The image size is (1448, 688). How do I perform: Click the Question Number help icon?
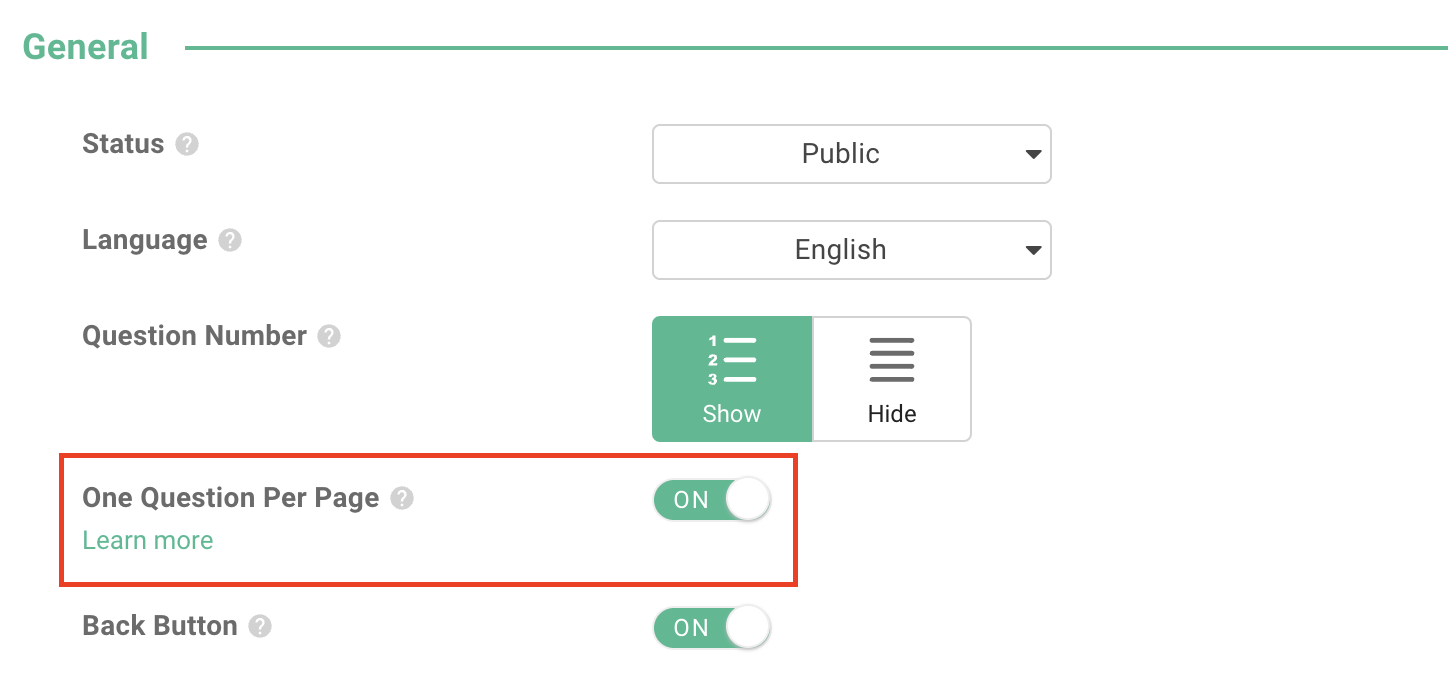(327, 336)
